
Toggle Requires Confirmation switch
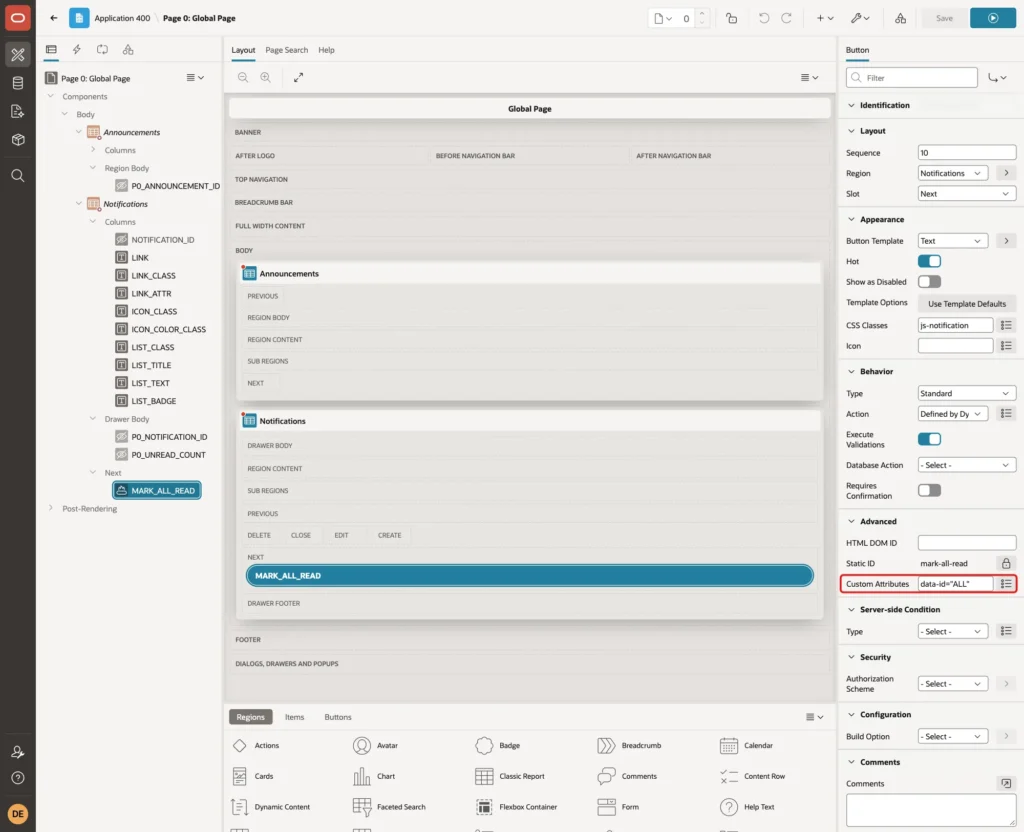929,490
